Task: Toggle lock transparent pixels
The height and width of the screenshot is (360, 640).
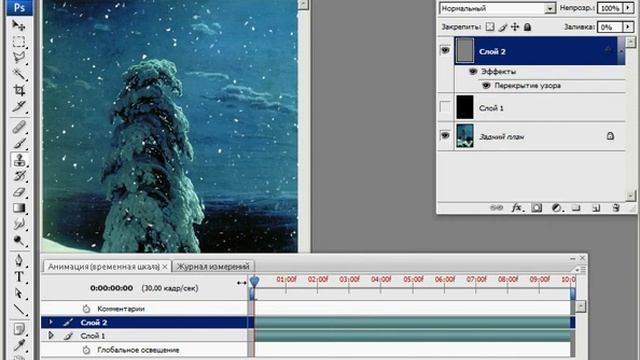Action: click(490, 27)
